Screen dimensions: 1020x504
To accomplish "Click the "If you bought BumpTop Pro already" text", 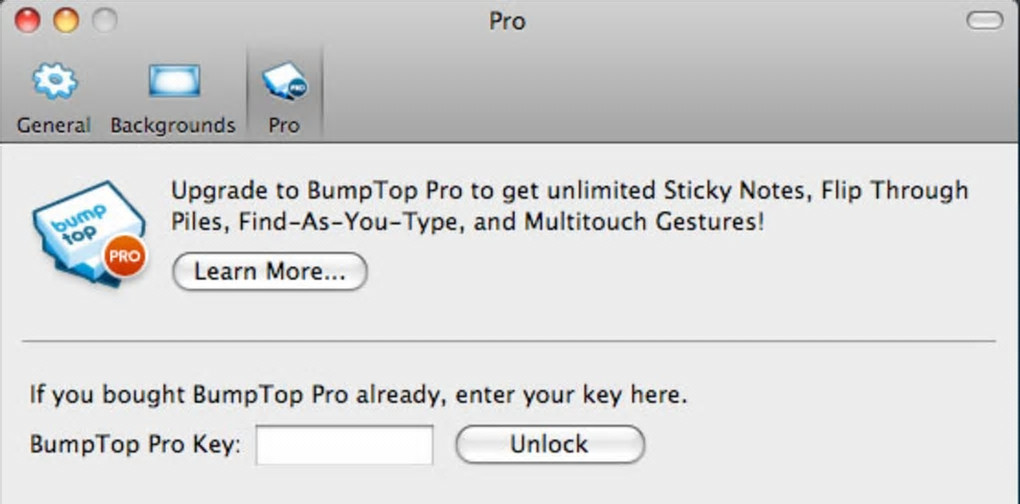I will tap(358, 394).
